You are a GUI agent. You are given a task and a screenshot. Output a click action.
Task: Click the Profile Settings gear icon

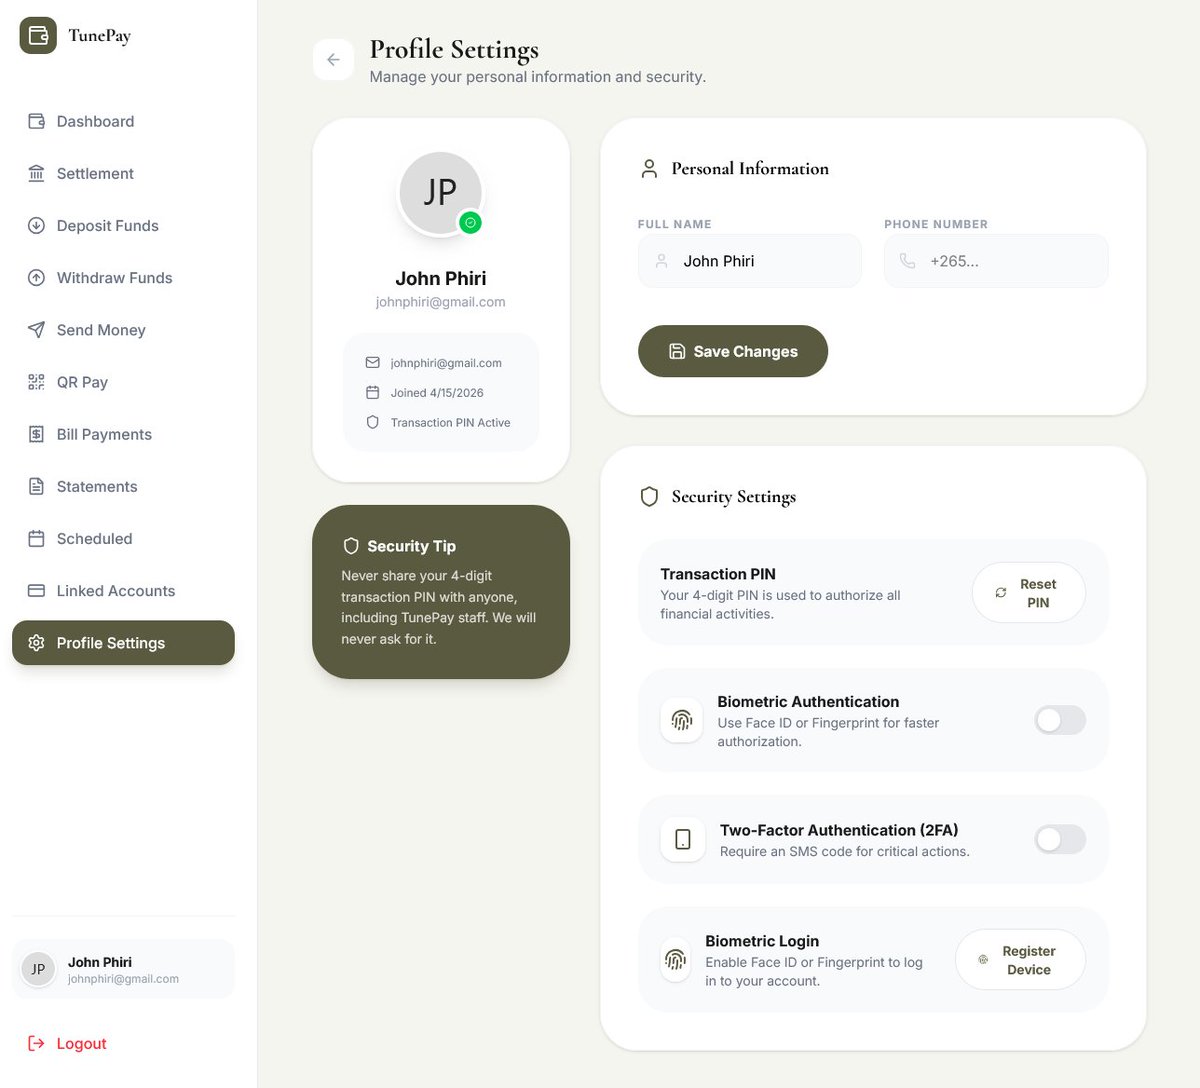pos(36,643)
